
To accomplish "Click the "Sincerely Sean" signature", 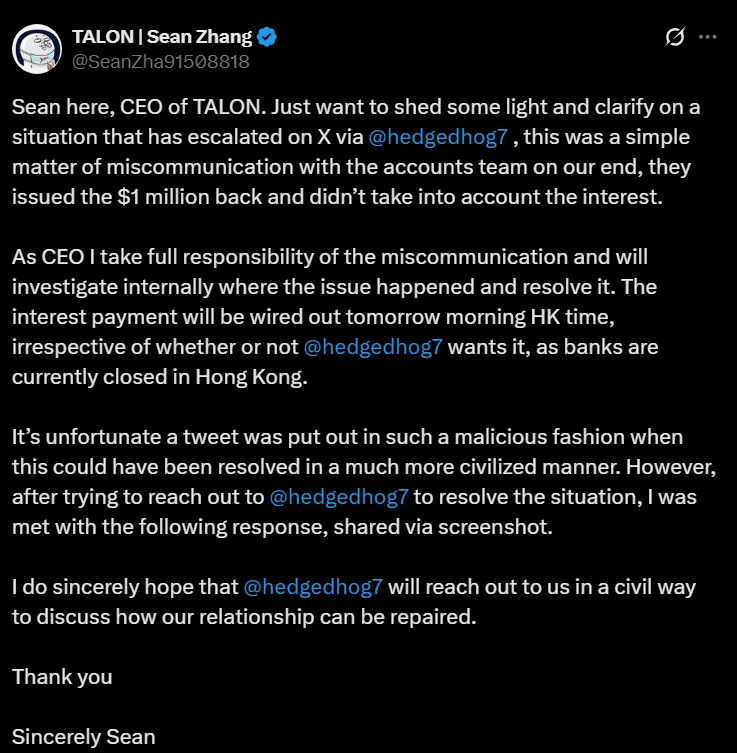I will click(x=84, y=737).
